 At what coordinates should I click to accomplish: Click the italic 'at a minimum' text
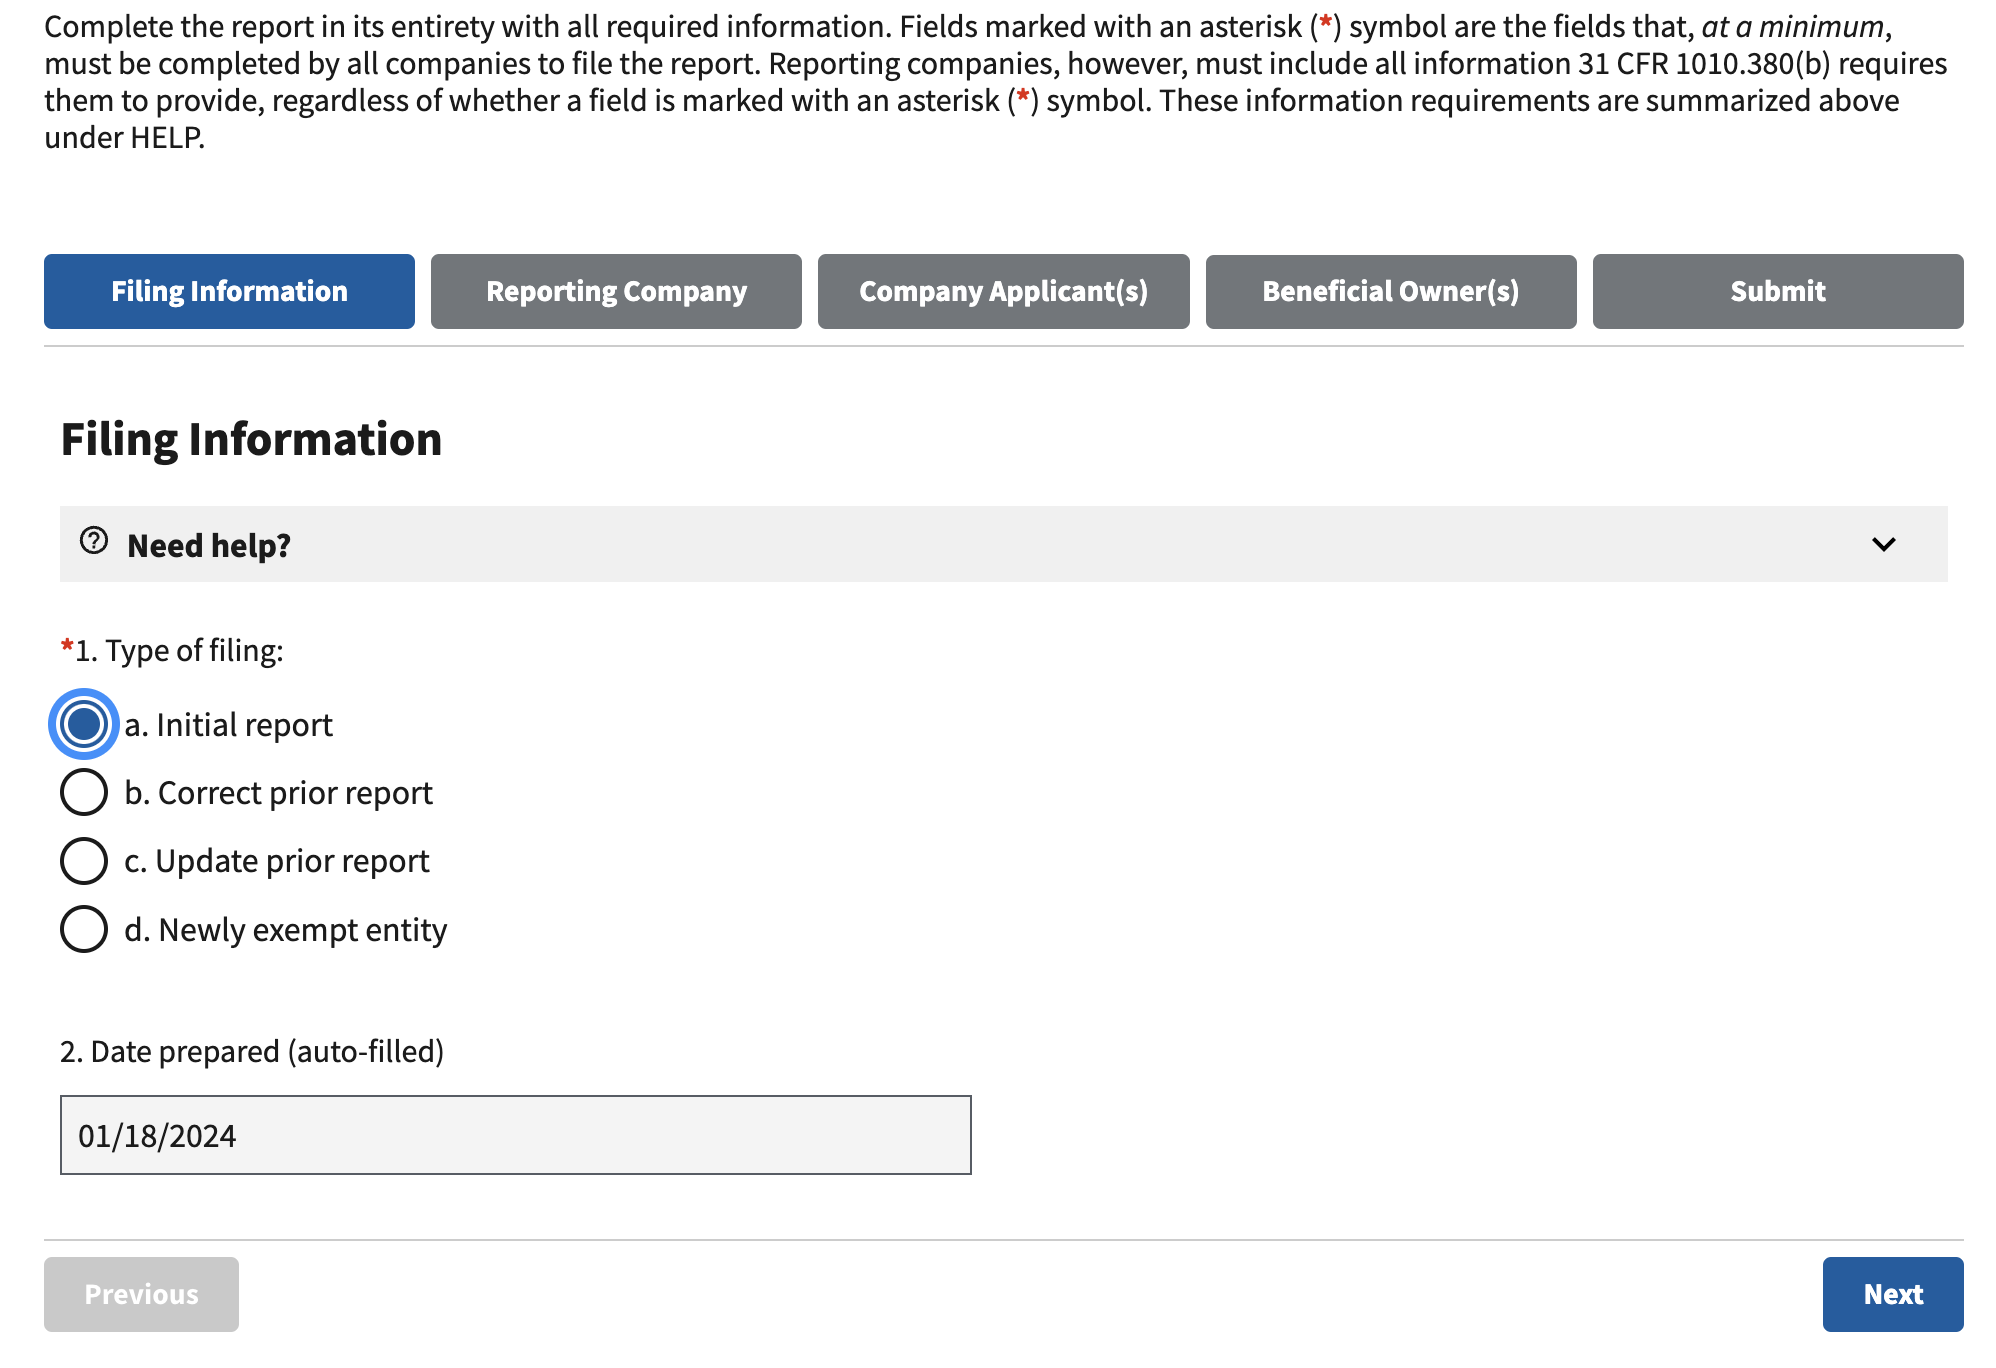[x=1792, y=27]
